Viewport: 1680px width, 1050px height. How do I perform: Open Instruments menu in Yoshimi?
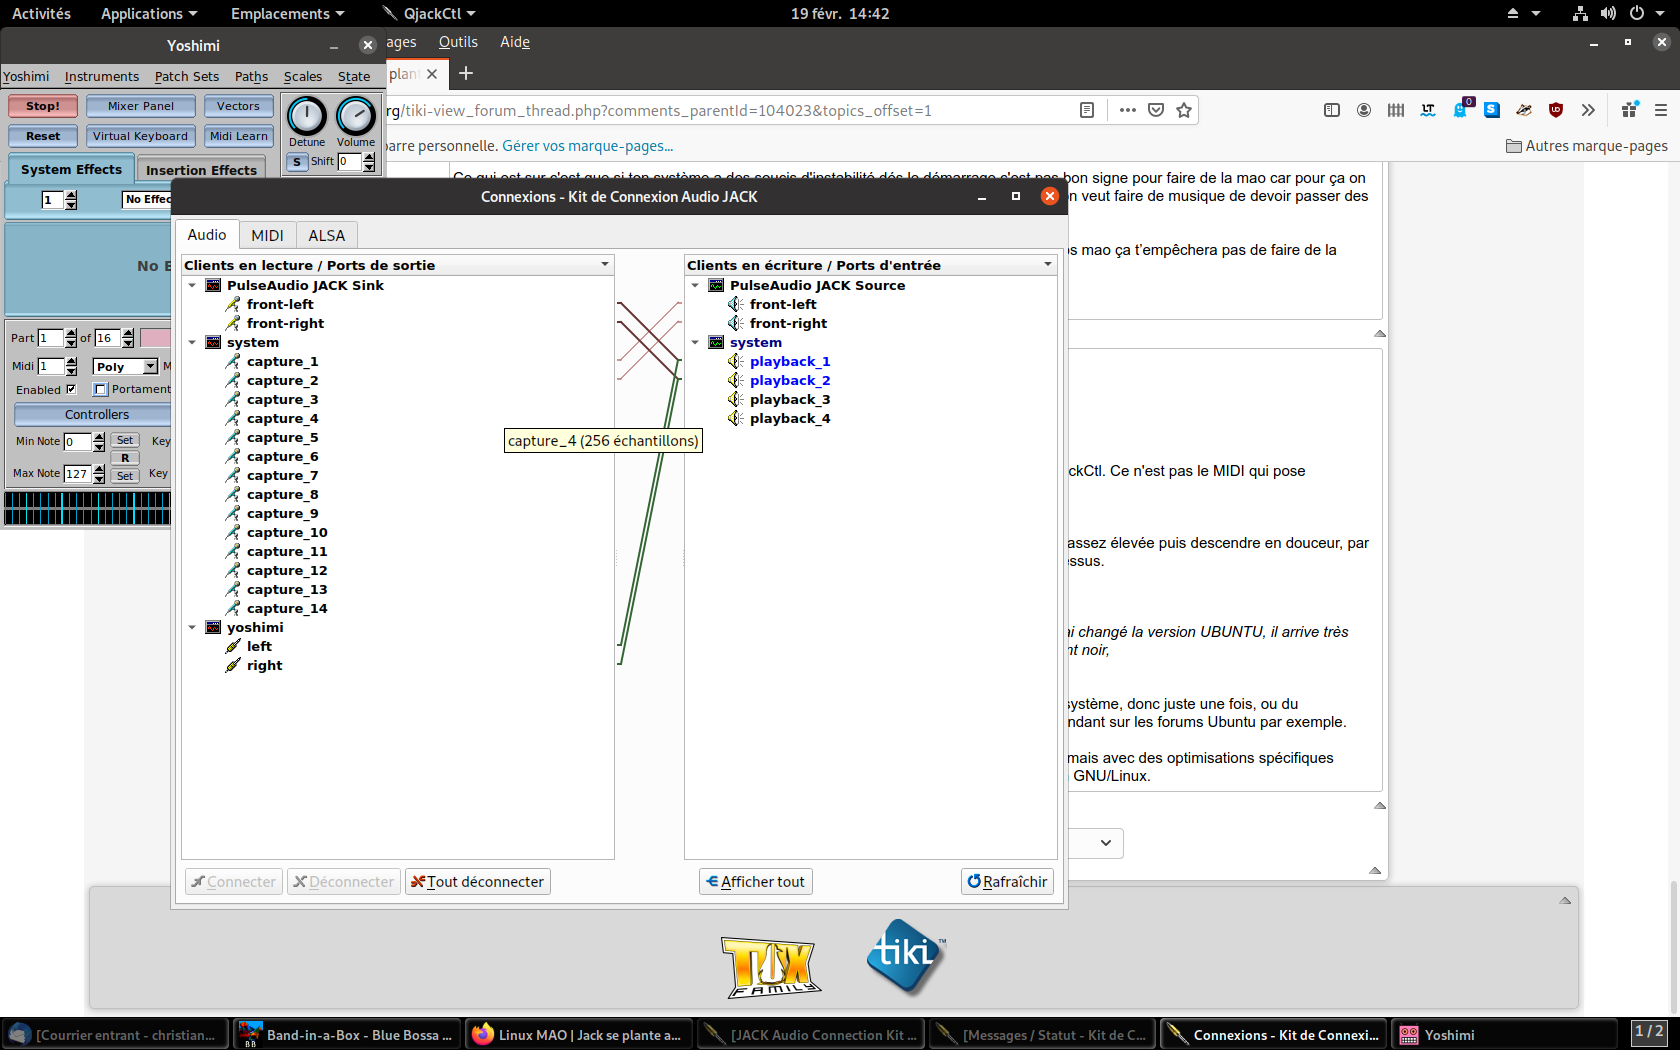[x=102, y=76]
